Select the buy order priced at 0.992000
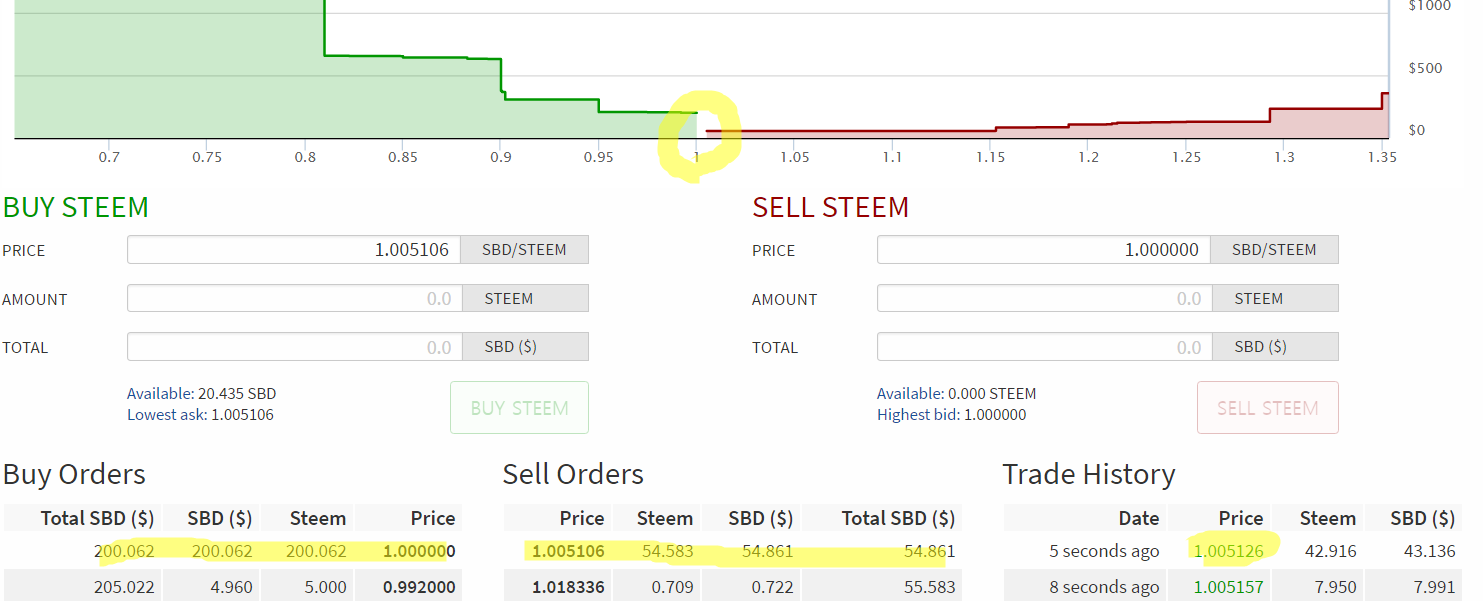Viewport: 1483px width, 601px height. 232,587
